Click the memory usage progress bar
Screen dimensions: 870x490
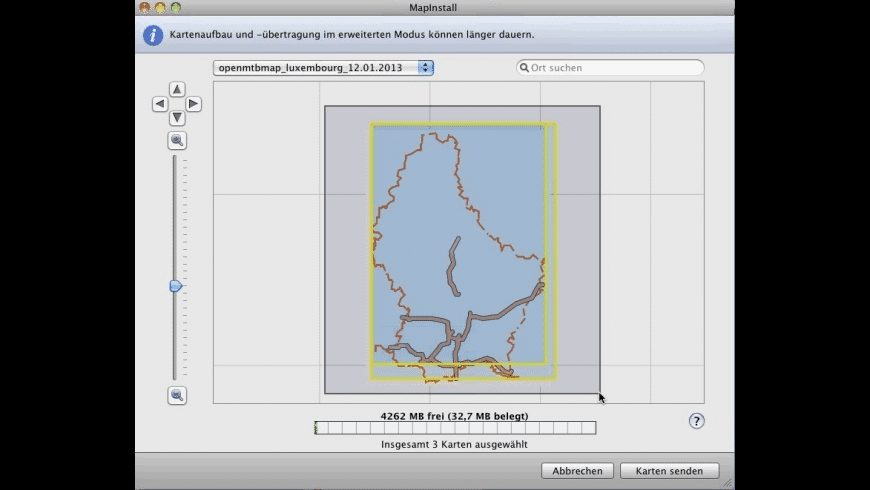455,428
